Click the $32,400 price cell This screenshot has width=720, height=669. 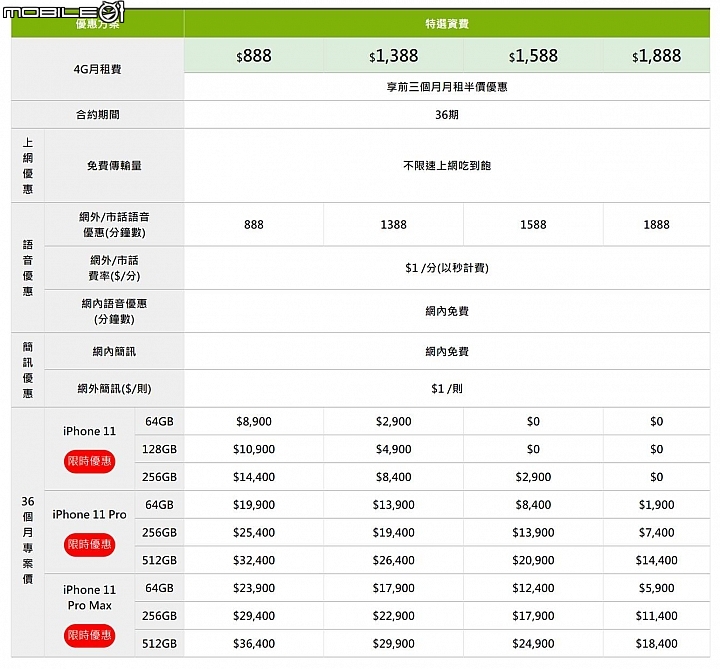[253, 560]
